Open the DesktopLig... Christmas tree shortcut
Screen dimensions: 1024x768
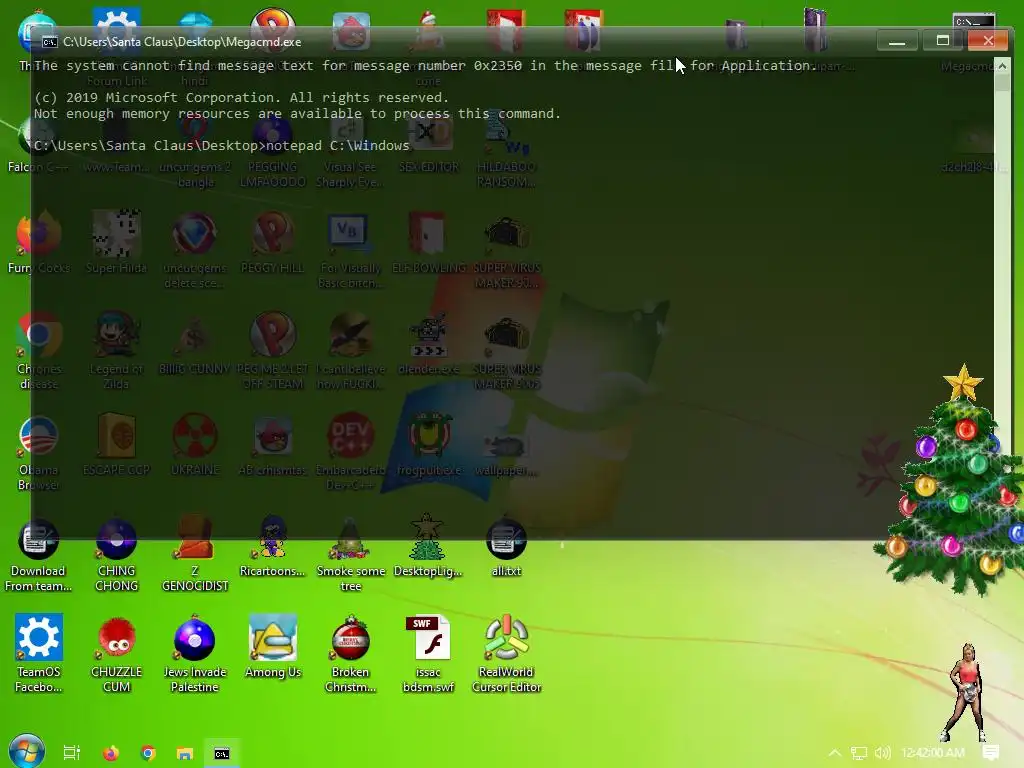point(428,547)
